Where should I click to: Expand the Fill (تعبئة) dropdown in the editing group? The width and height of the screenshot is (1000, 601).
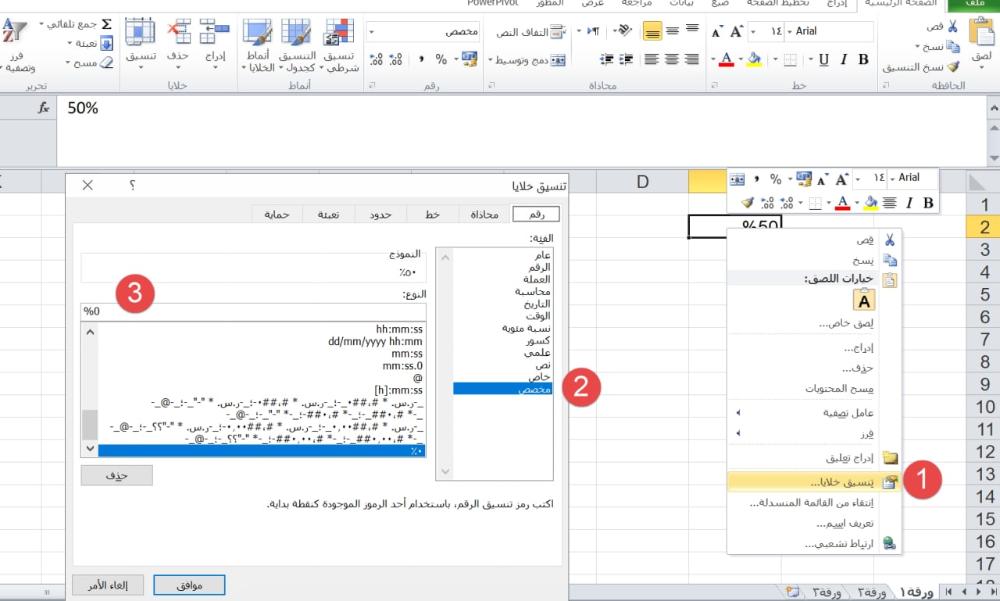pos(70,43)
